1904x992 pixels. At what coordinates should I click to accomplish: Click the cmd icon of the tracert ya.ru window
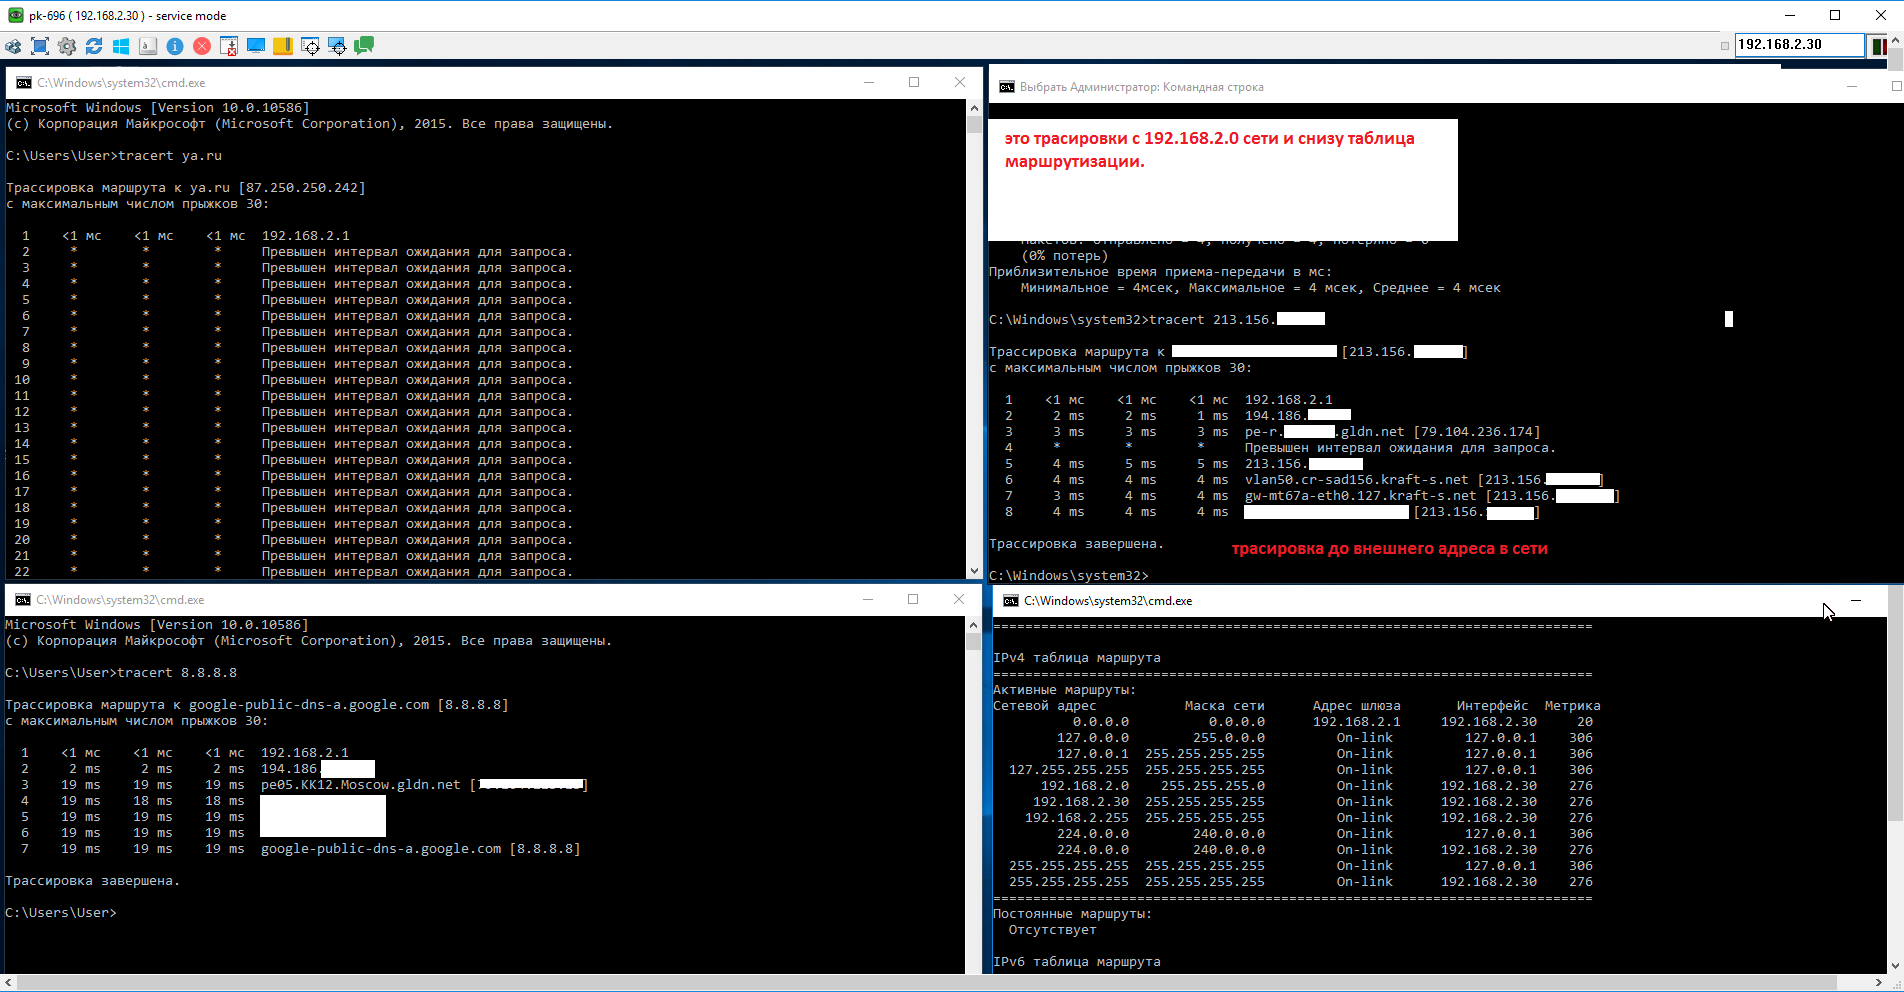(23, 83)
